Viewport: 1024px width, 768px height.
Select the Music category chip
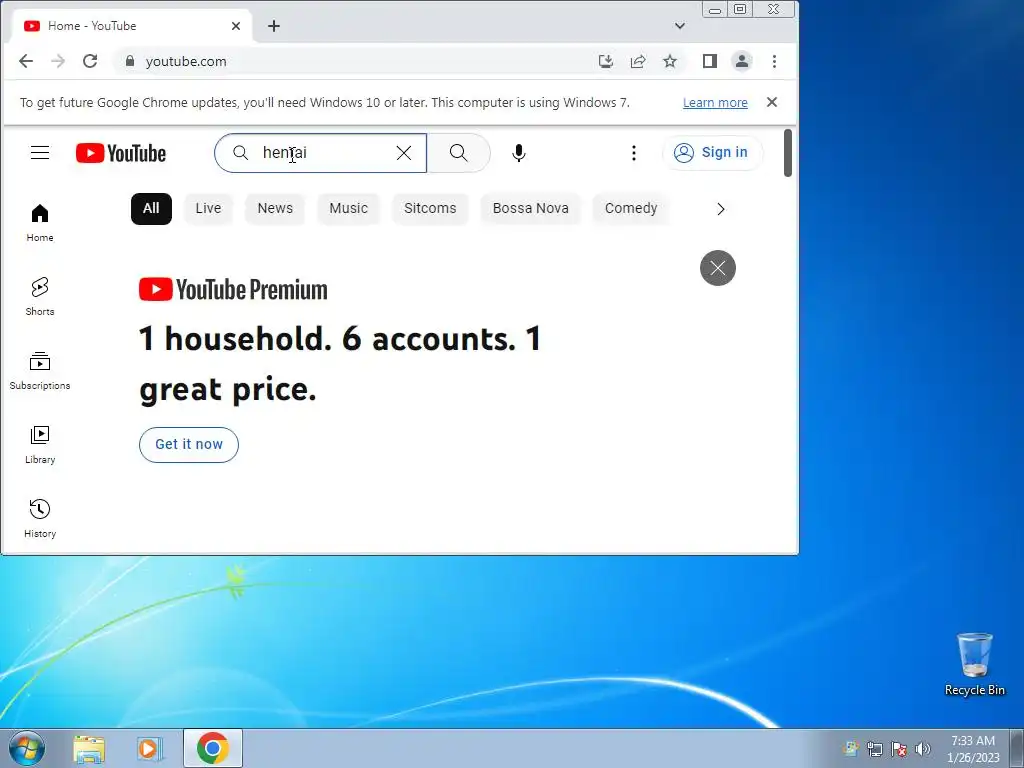(349, 209)
